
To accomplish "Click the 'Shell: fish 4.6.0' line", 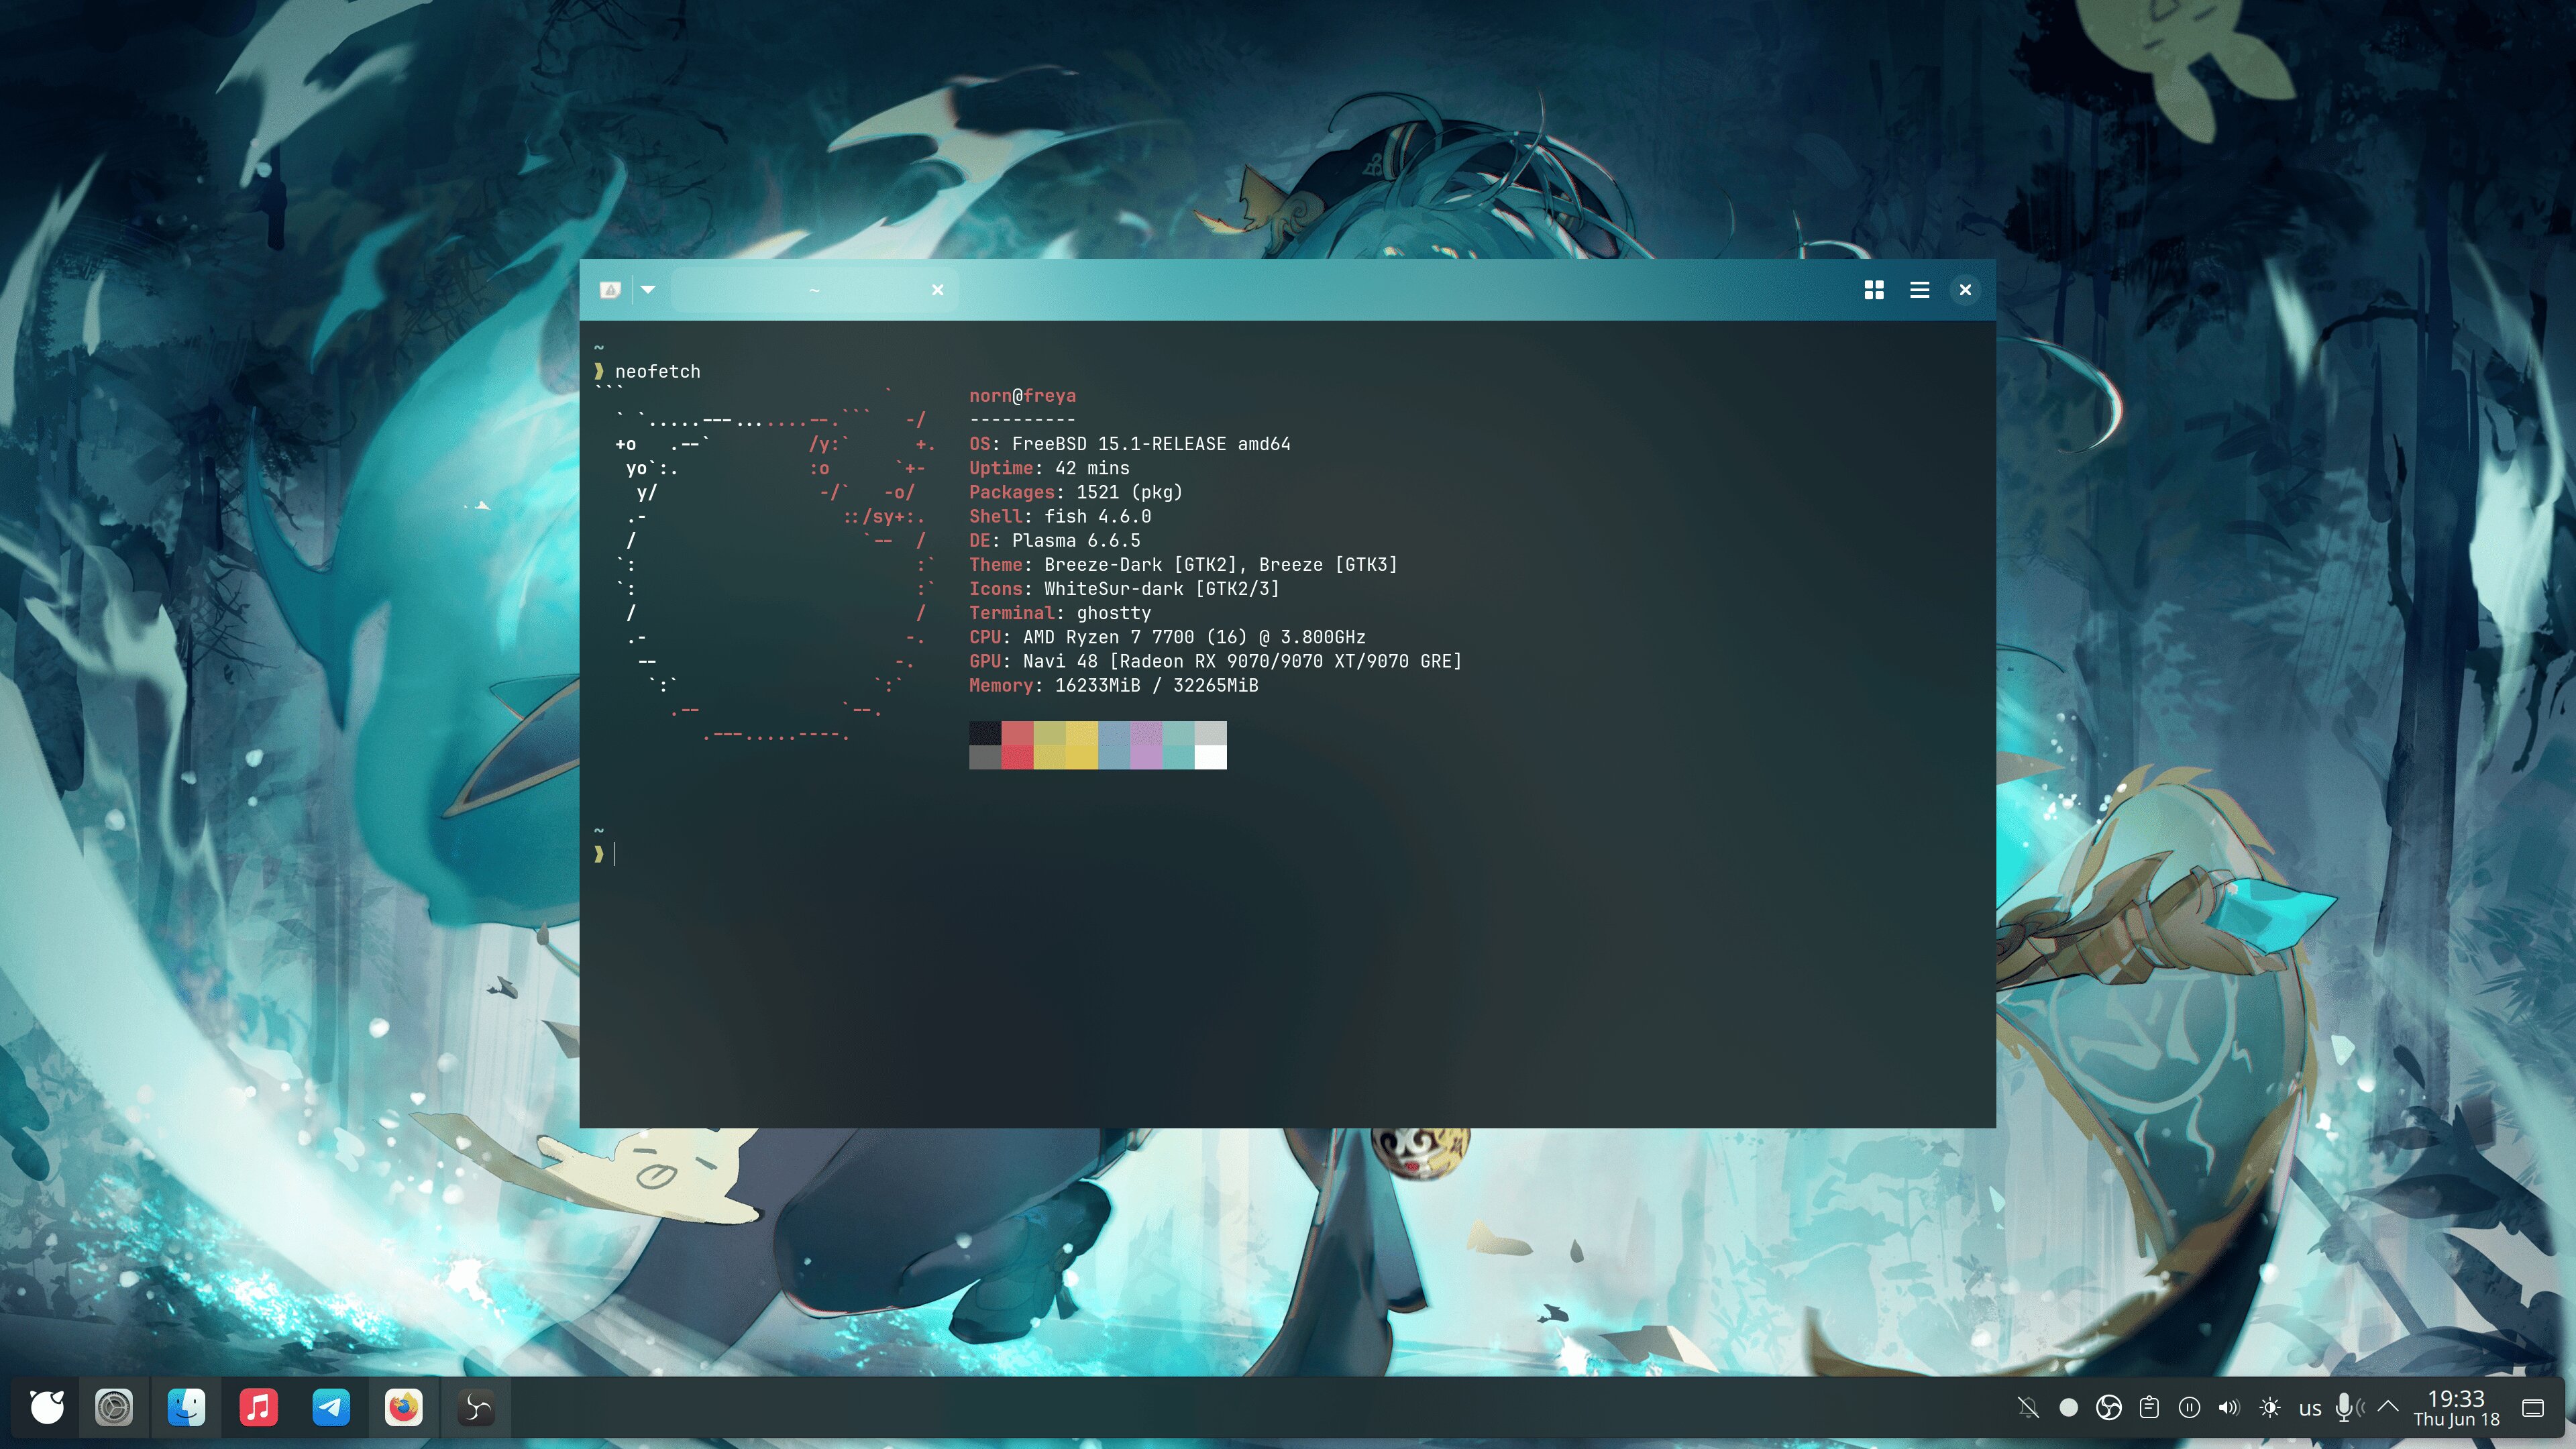I will pyautogui.click(x=1060, y=516).
